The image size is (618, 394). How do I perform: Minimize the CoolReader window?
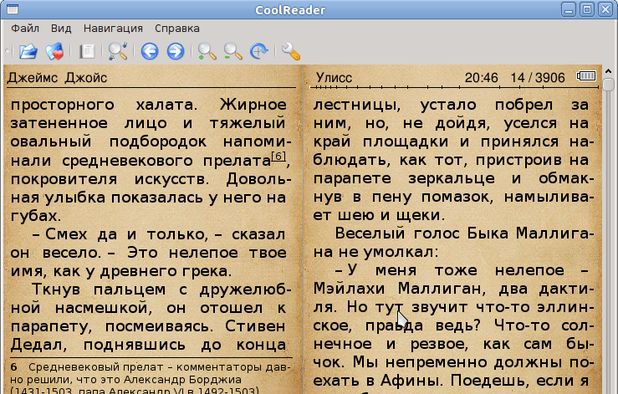568,9
